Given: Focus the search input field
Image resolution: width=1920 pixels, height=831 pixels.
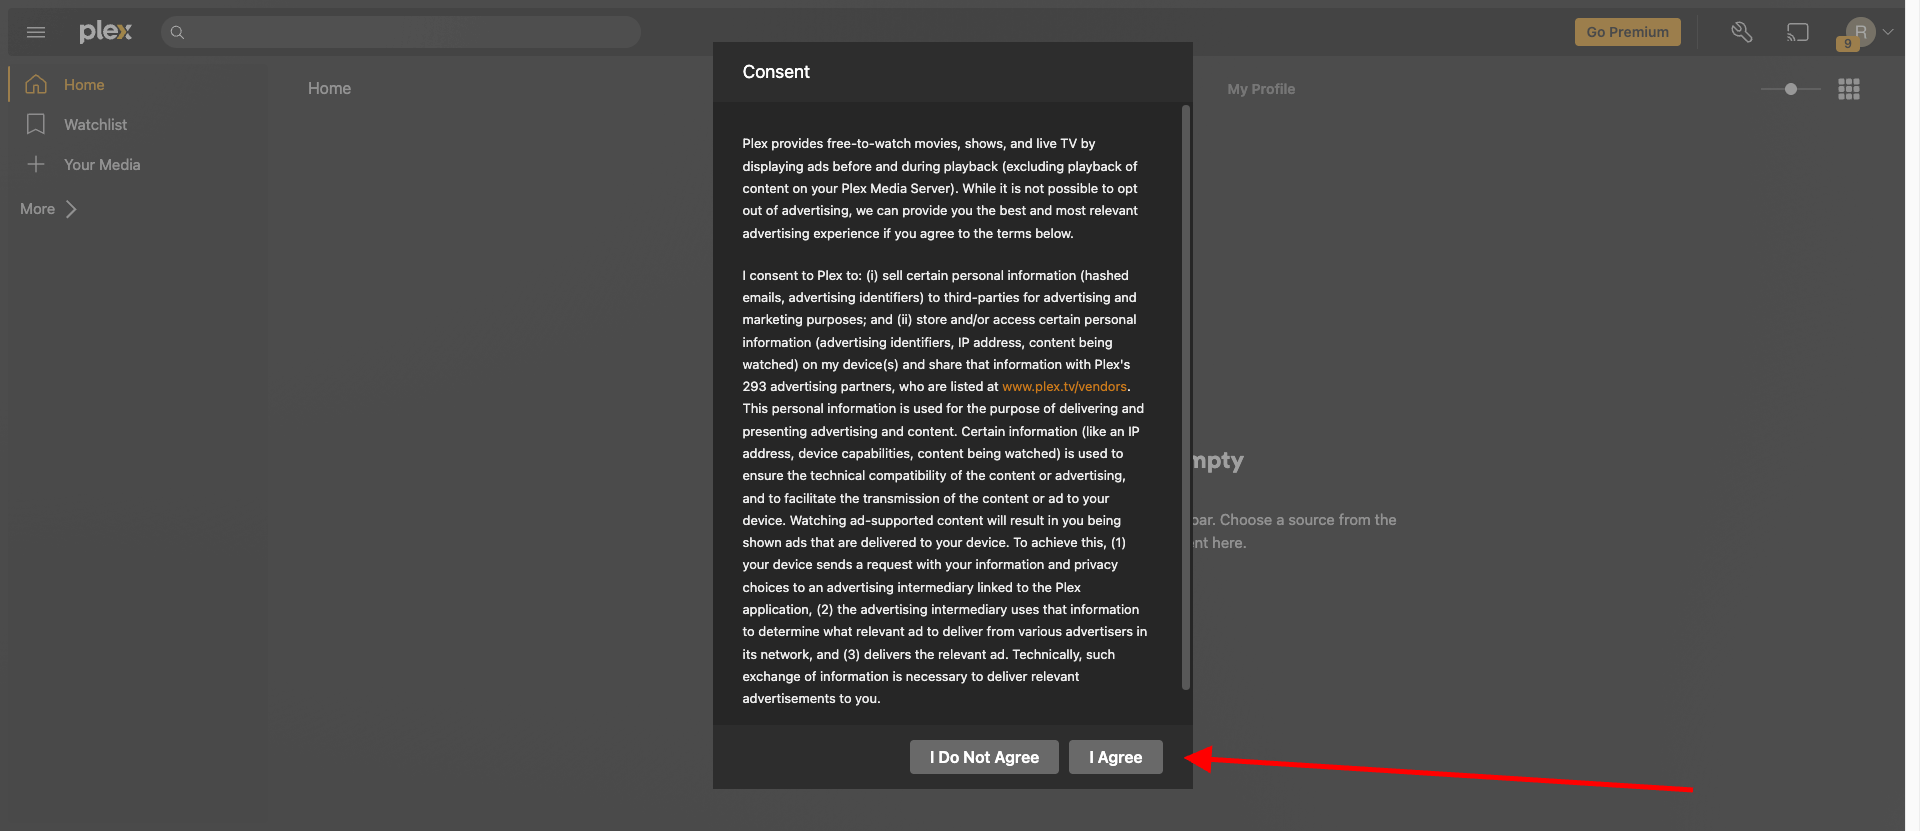Looking at the screenshot, I should [401, 32].
